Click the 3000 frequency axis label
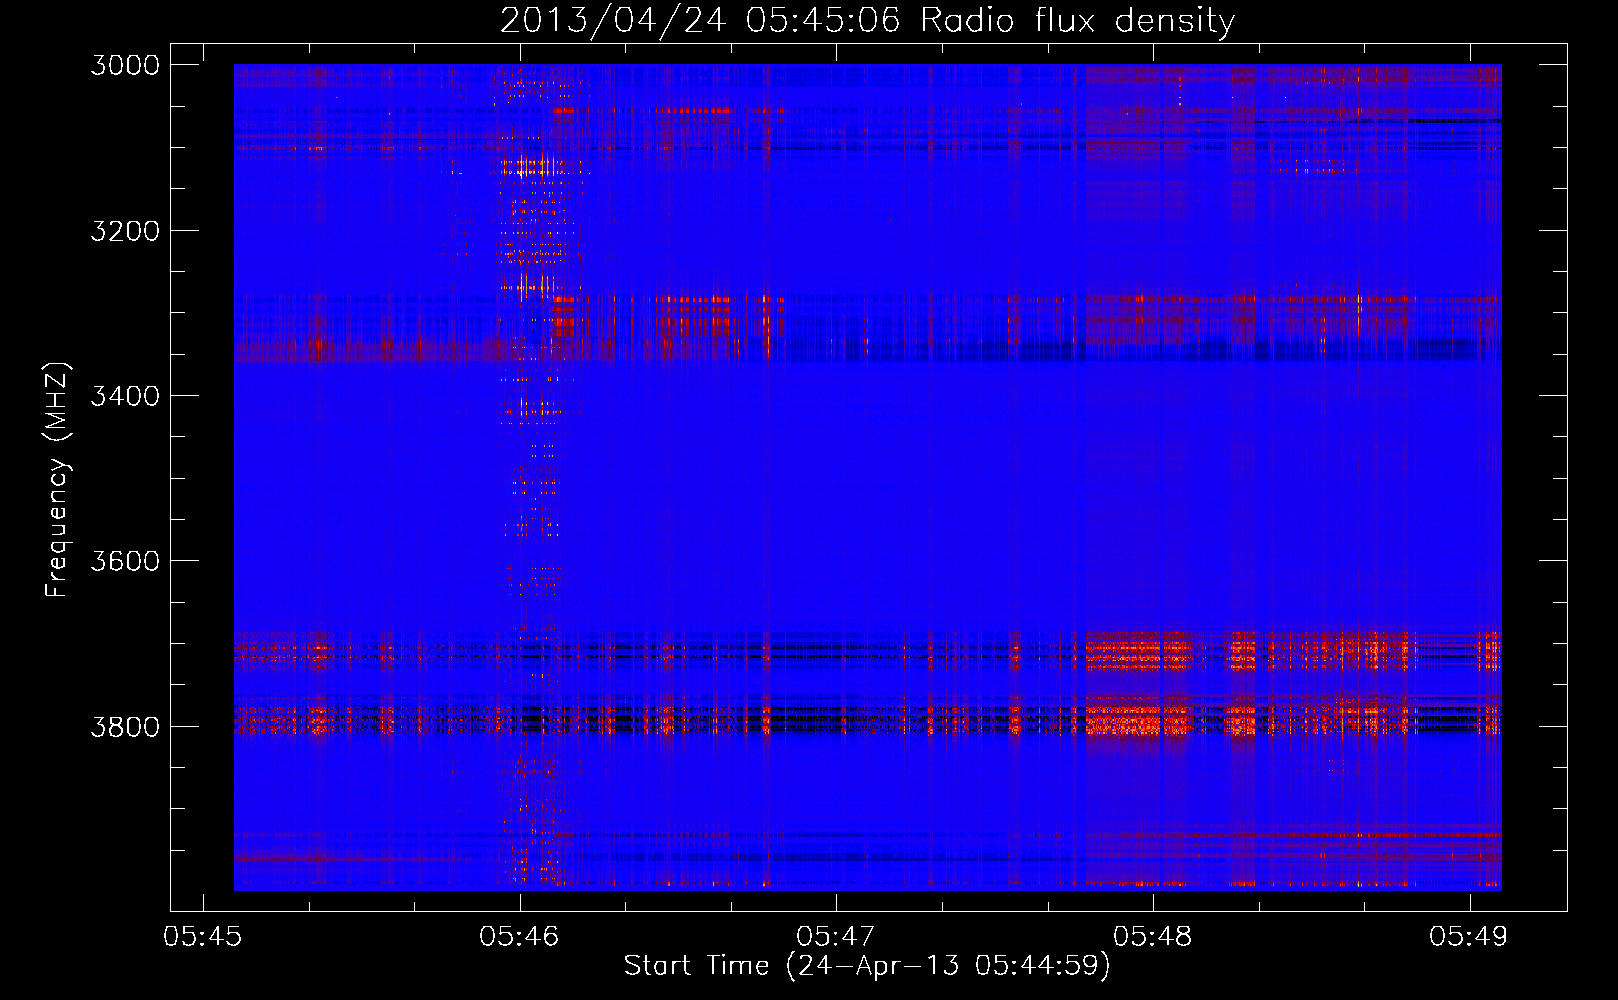This screenshot has width=1618, height=1000. coord(125,65)
